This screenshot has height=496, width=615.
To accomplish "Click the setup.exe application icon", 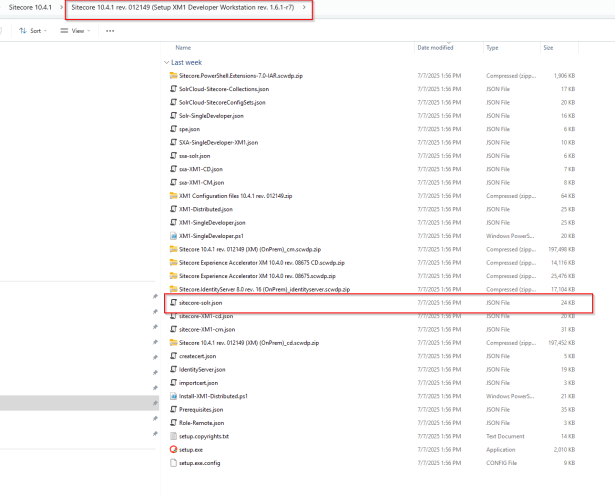I will click(172, 449).
